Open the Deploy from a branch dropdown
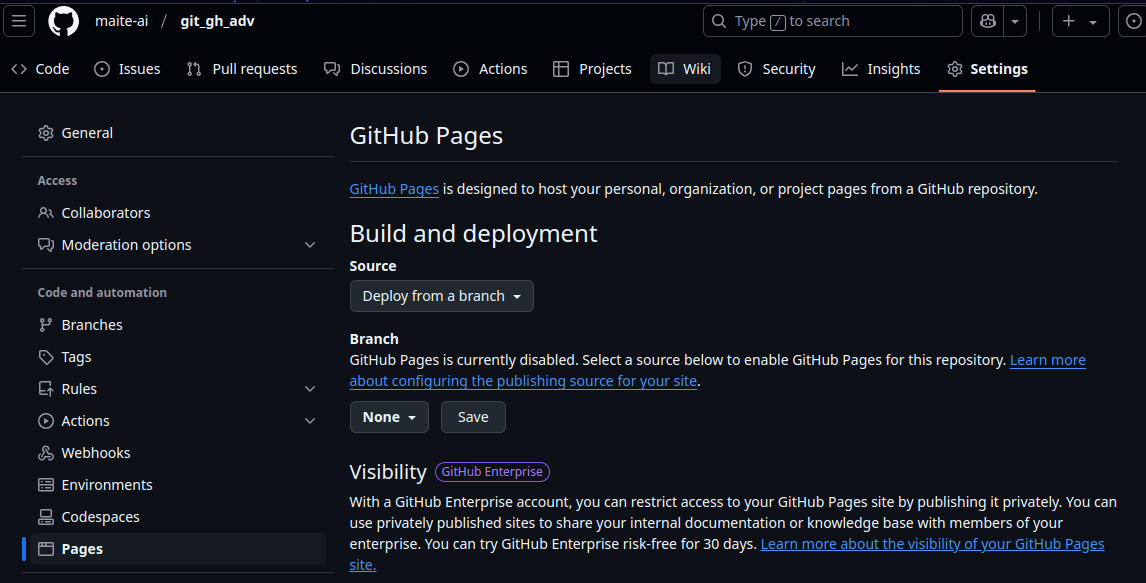Screen dimensions: 1146x583 pos(441,296)
